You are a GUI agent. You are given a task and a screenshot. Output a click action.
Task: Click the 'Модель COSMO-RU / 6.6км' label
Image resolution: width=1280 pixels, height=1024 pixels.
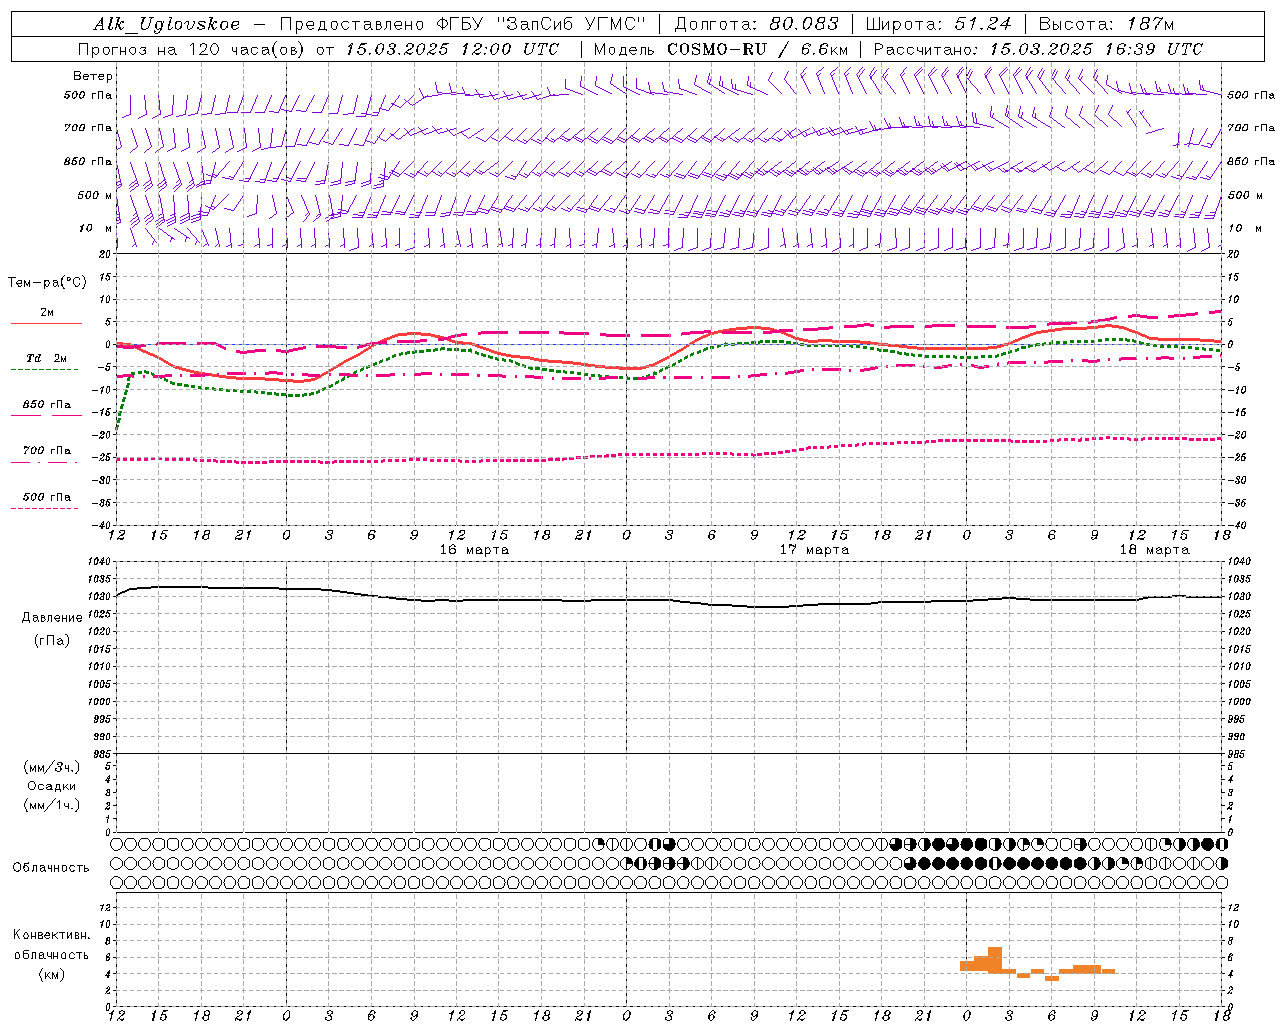point(721,49)
